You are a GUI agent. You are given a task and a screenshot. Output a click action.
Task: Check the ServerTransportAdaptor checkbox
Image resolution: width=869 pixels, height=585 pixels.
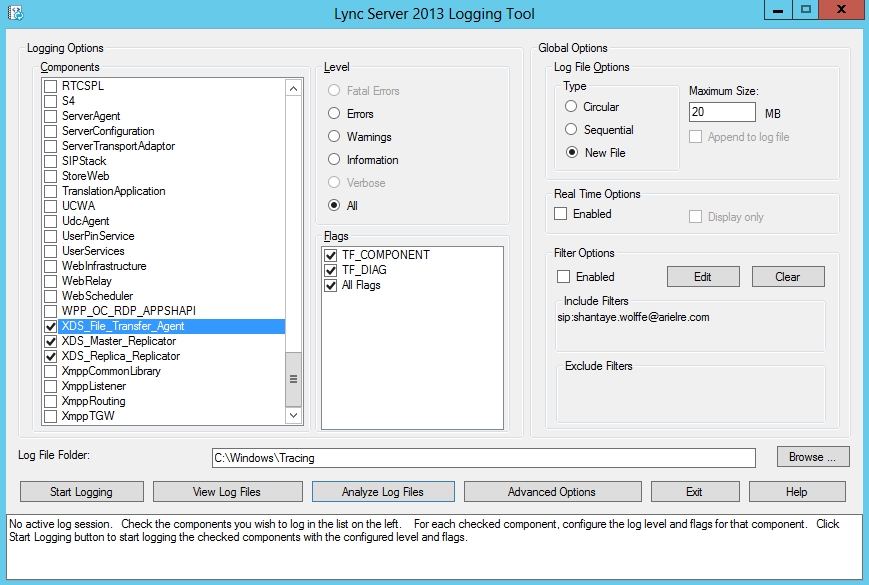pos(50,146)
